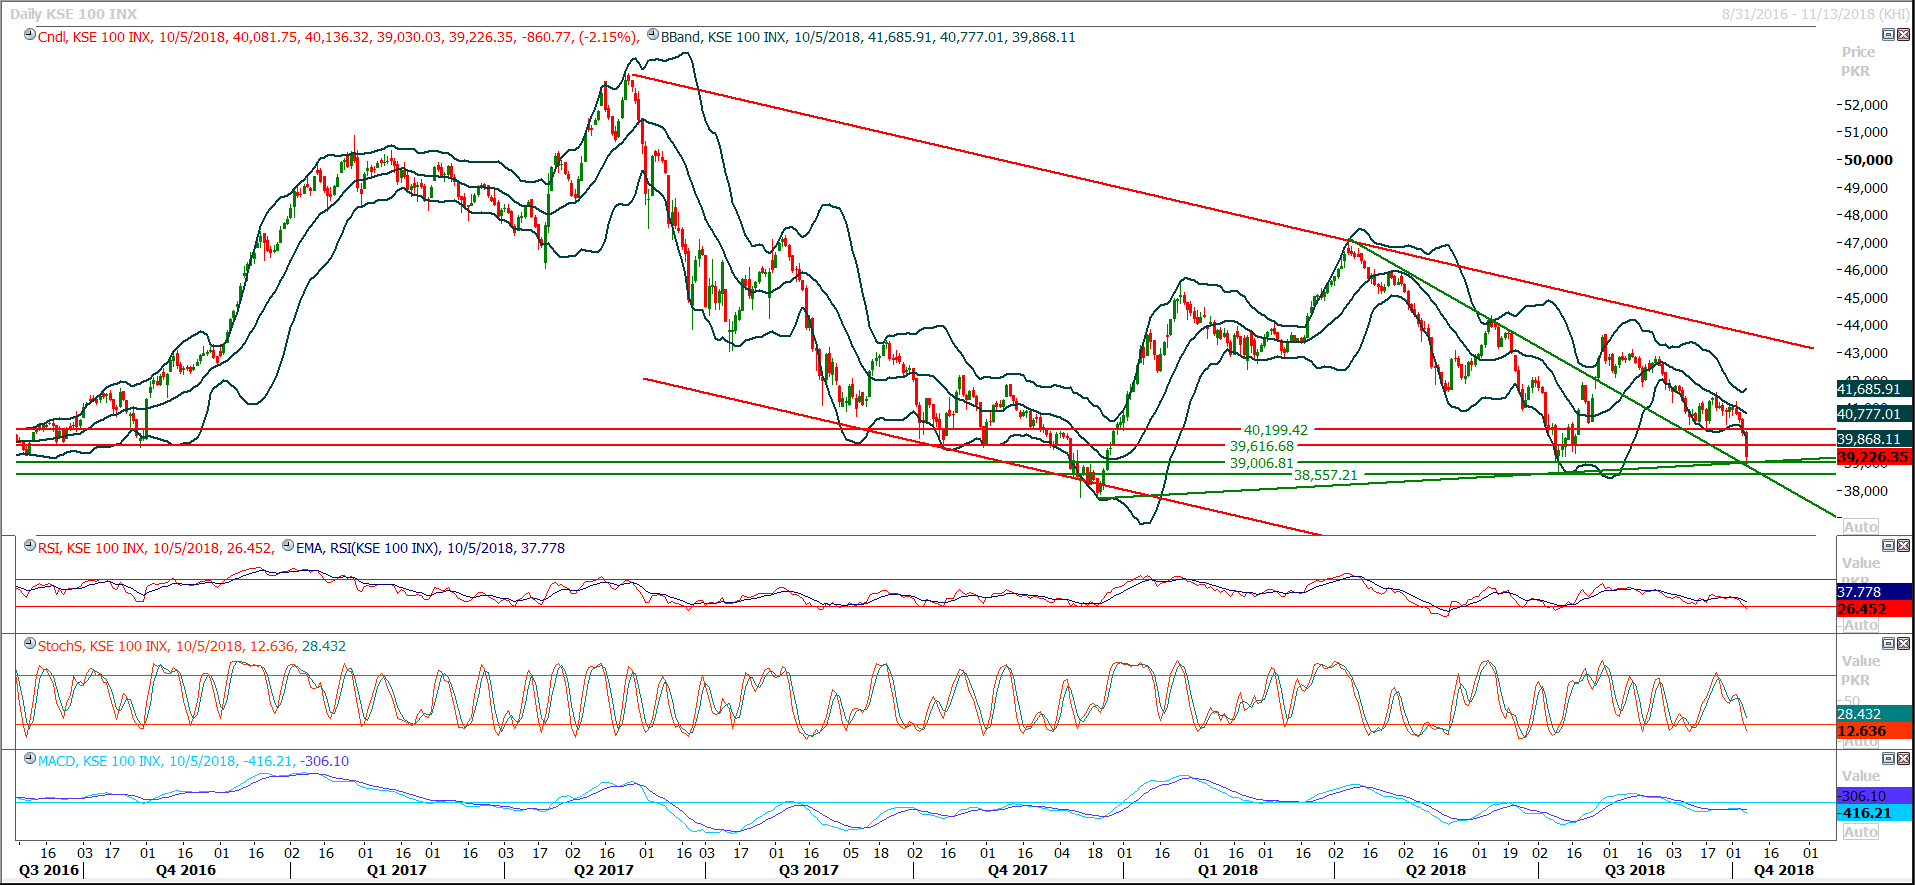Click the 28.432 stochastic value tag
Image resolution: width=1915 pixels, height=885 pixels.
(1875, 714)
